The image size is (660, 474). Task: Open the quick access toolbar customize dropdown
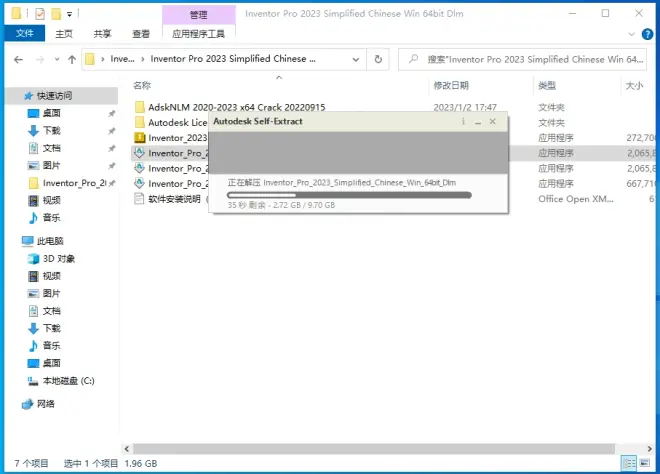tap(69, 14)
